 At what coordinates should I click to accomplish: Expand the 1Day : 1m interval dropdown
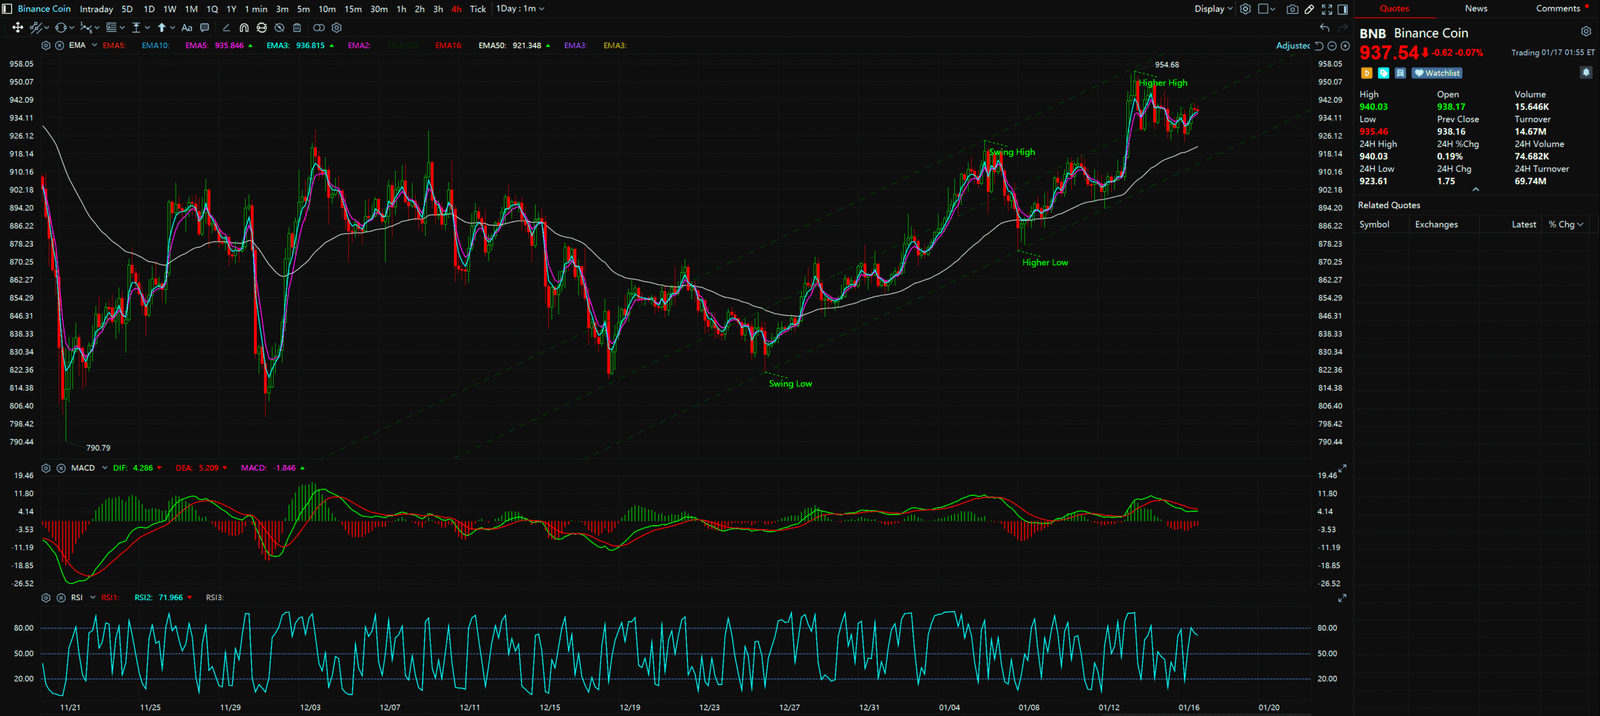[x=520, y=9]
